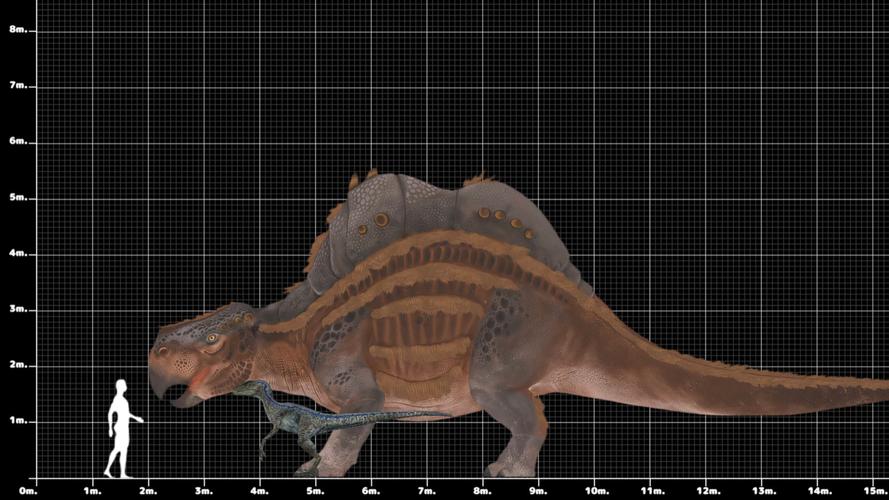Click the "7m." label on horizontal axis
Image resolution: width=889 pixels, height=500 pixels.
[426, 491]
